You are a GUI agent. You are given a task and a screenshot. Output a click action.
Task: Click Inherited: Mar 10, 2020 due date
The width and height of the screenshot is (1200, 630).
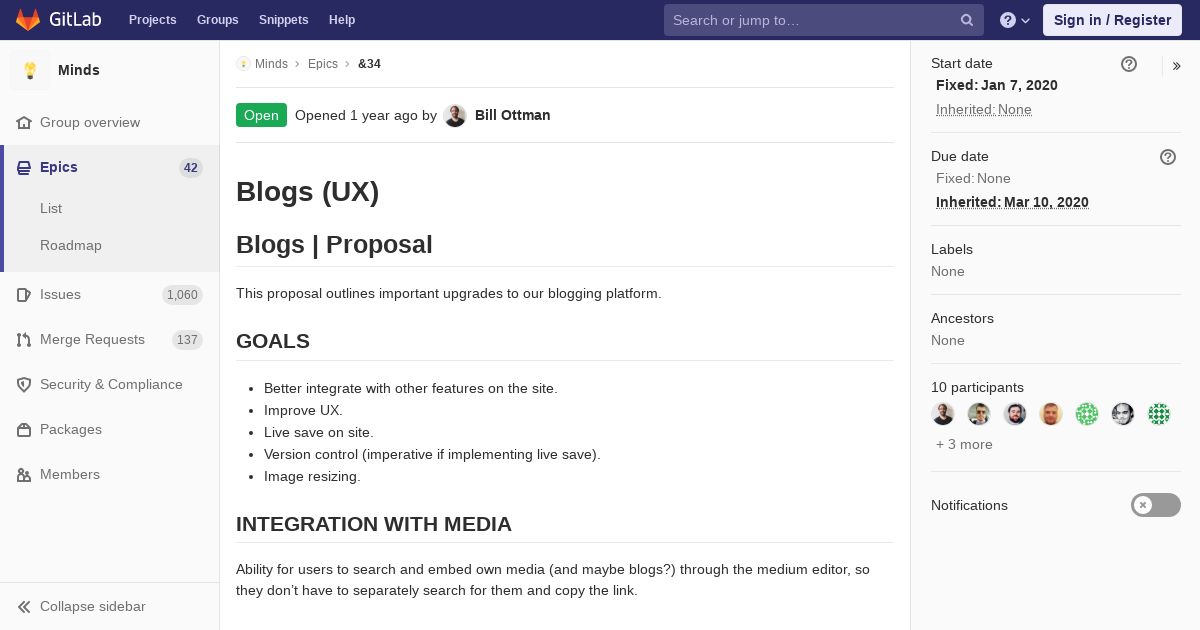point(1012,202)
